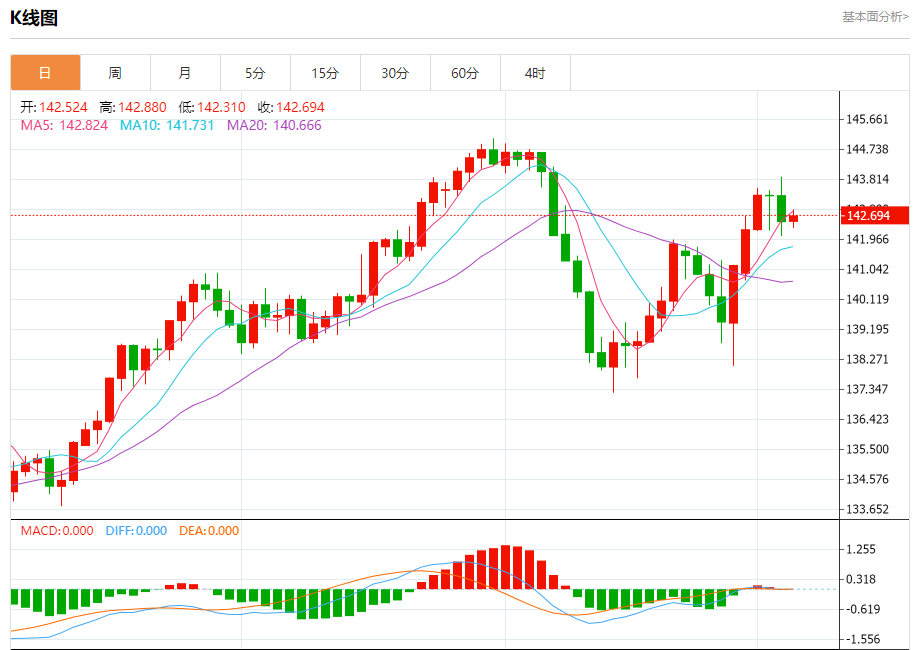Click the 145.661 axis label

[x=867, y=119]
